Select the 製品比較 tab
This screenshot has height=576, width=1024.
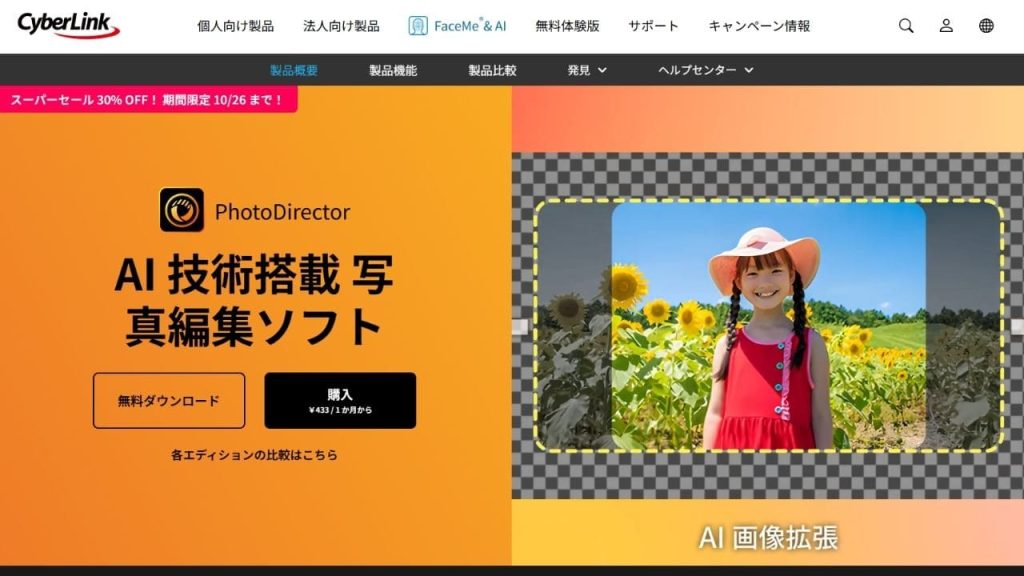492,70
